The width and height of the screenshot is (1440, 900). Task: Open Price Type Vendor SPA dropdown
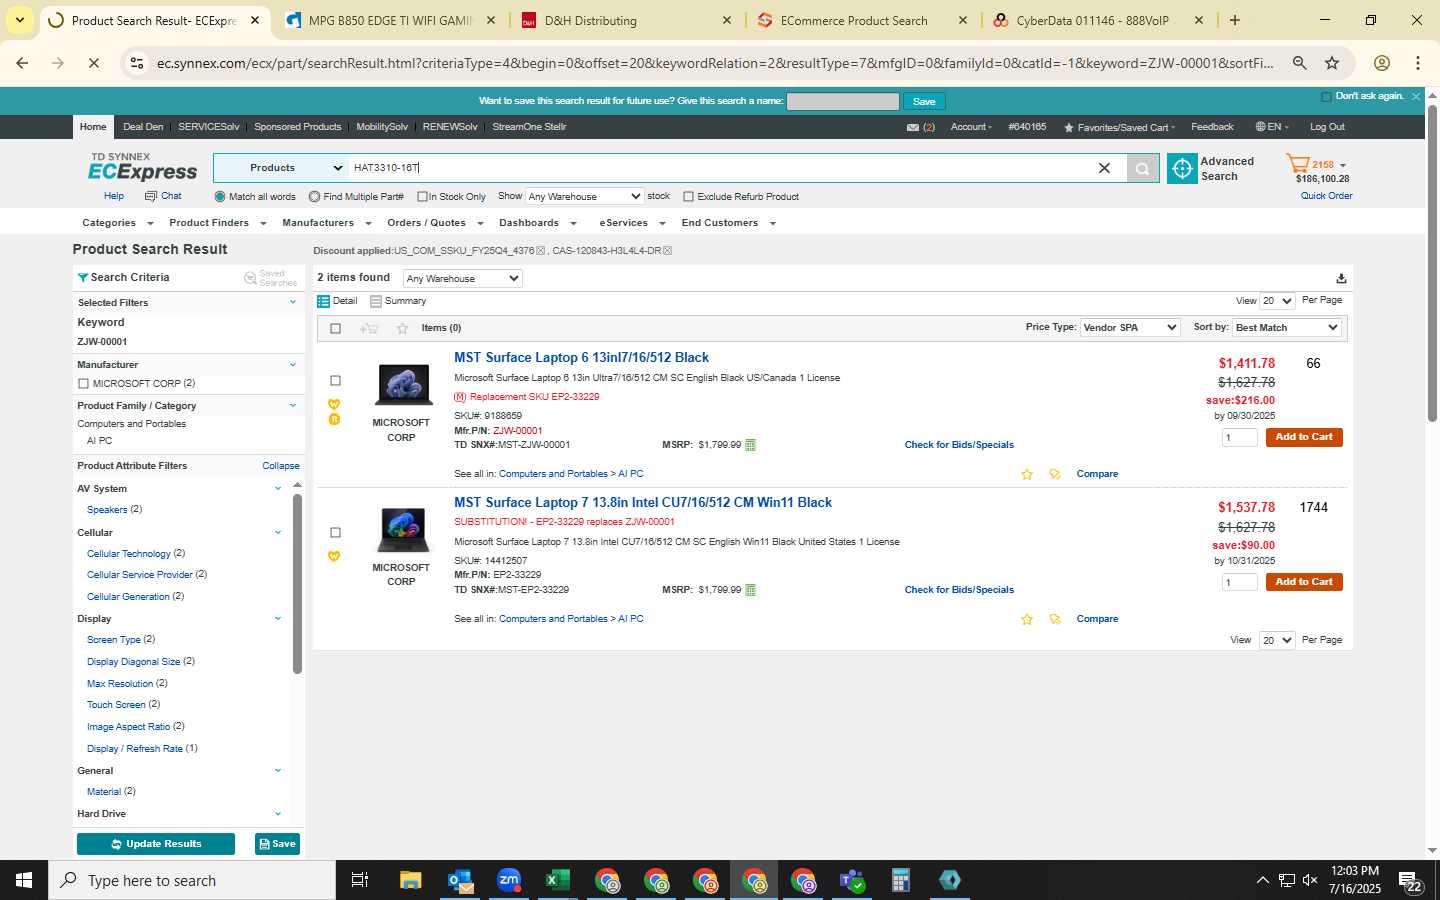tap(1130, 328)
